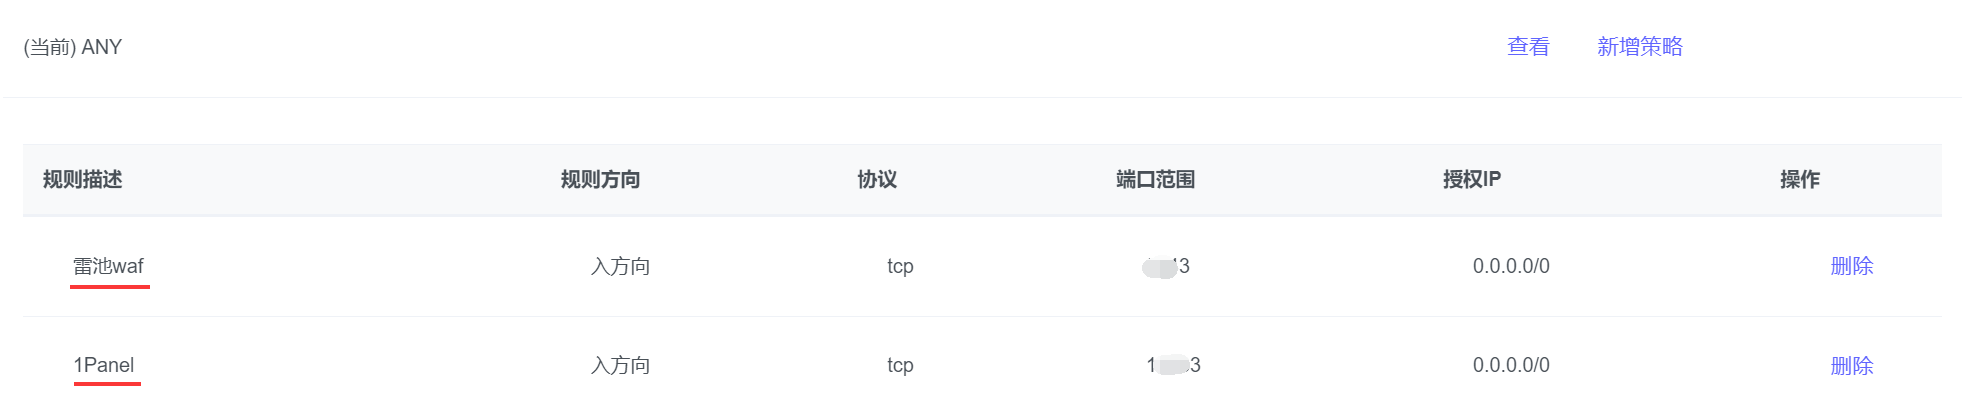Screen dimensions: 1967x411
Task: Click the 协议 column header
Action: pos(877,180)
